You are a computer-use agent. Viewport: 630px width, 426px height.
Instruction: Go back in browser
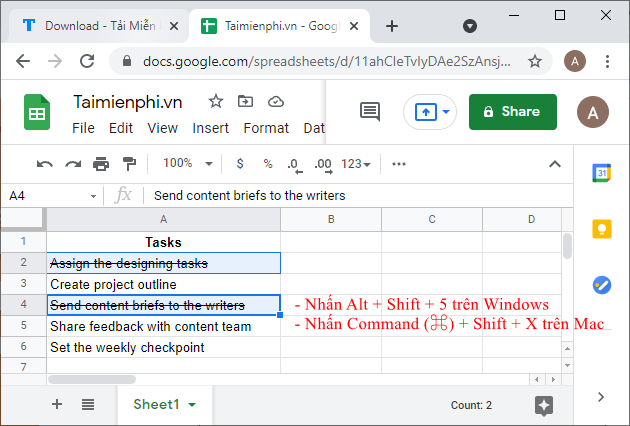coord(23,61)
